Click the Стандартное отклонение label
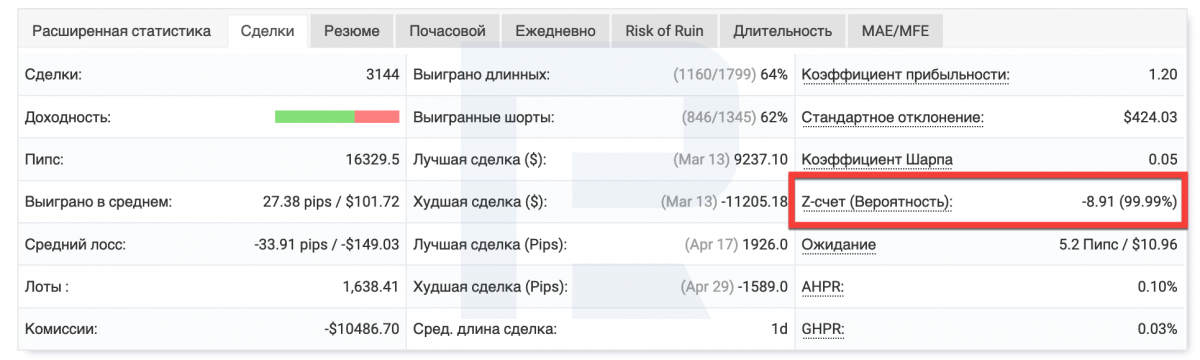This screenshot has height=360, width=1200. 892,118
